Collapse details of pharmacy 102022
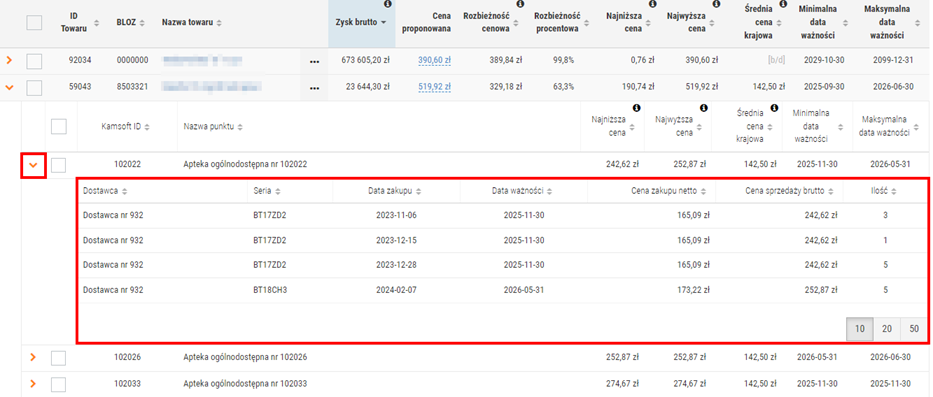Screen dimensions: 933x397 [33, 165]
